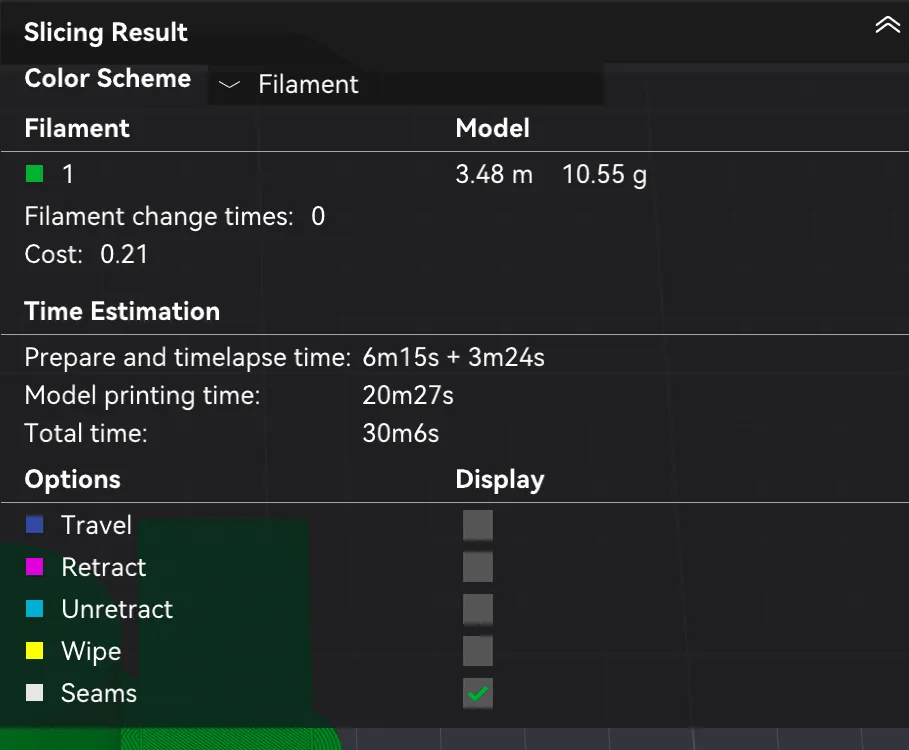The height and width of the screenshot is (750, 909).
Task: Click the blue Travel color swatch
Action: click(x=35, y=525)
